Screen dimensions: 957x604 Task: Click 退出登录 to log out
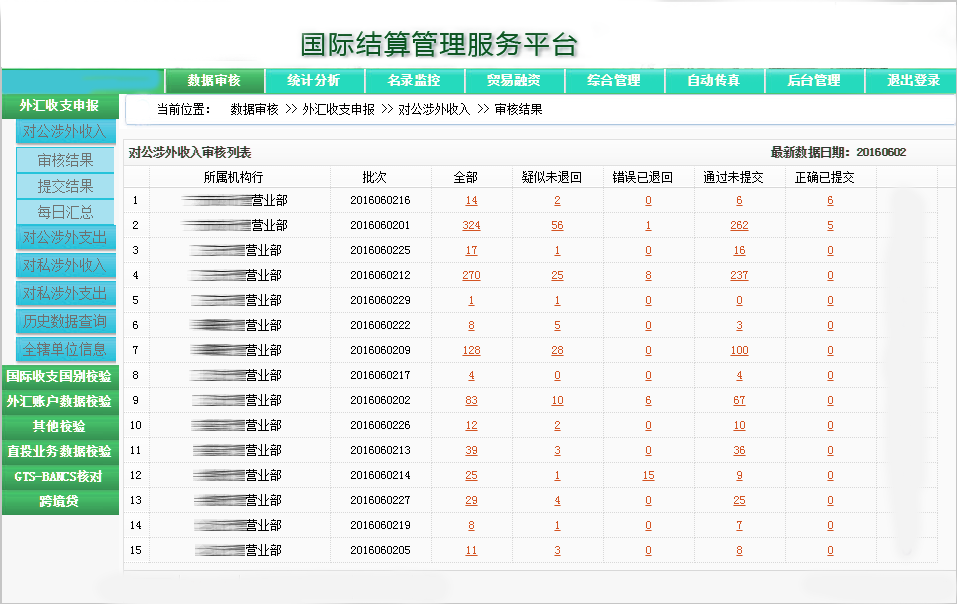click(x=913, y=81)
